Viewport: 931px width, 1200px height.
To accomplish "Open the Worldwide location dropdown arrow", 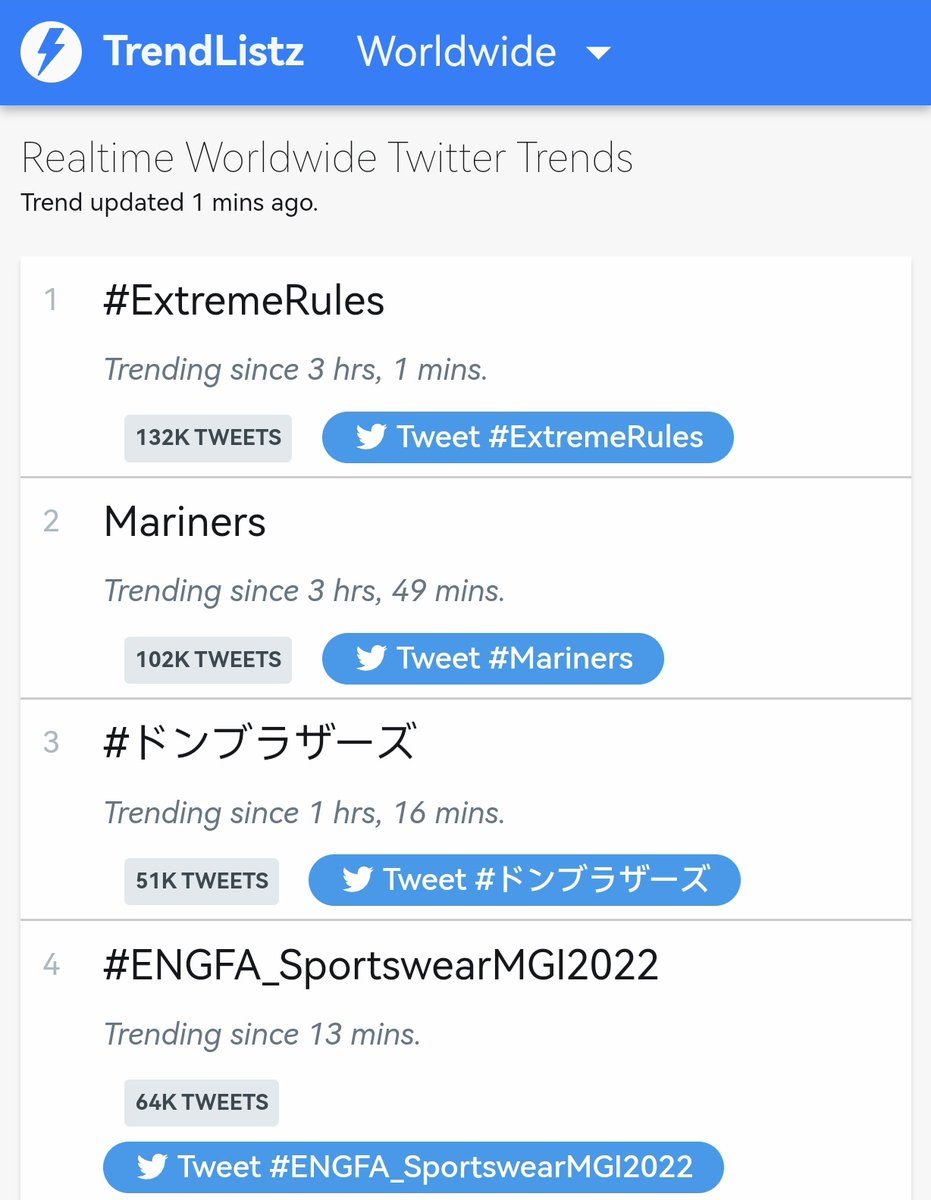I will point(598,53).
